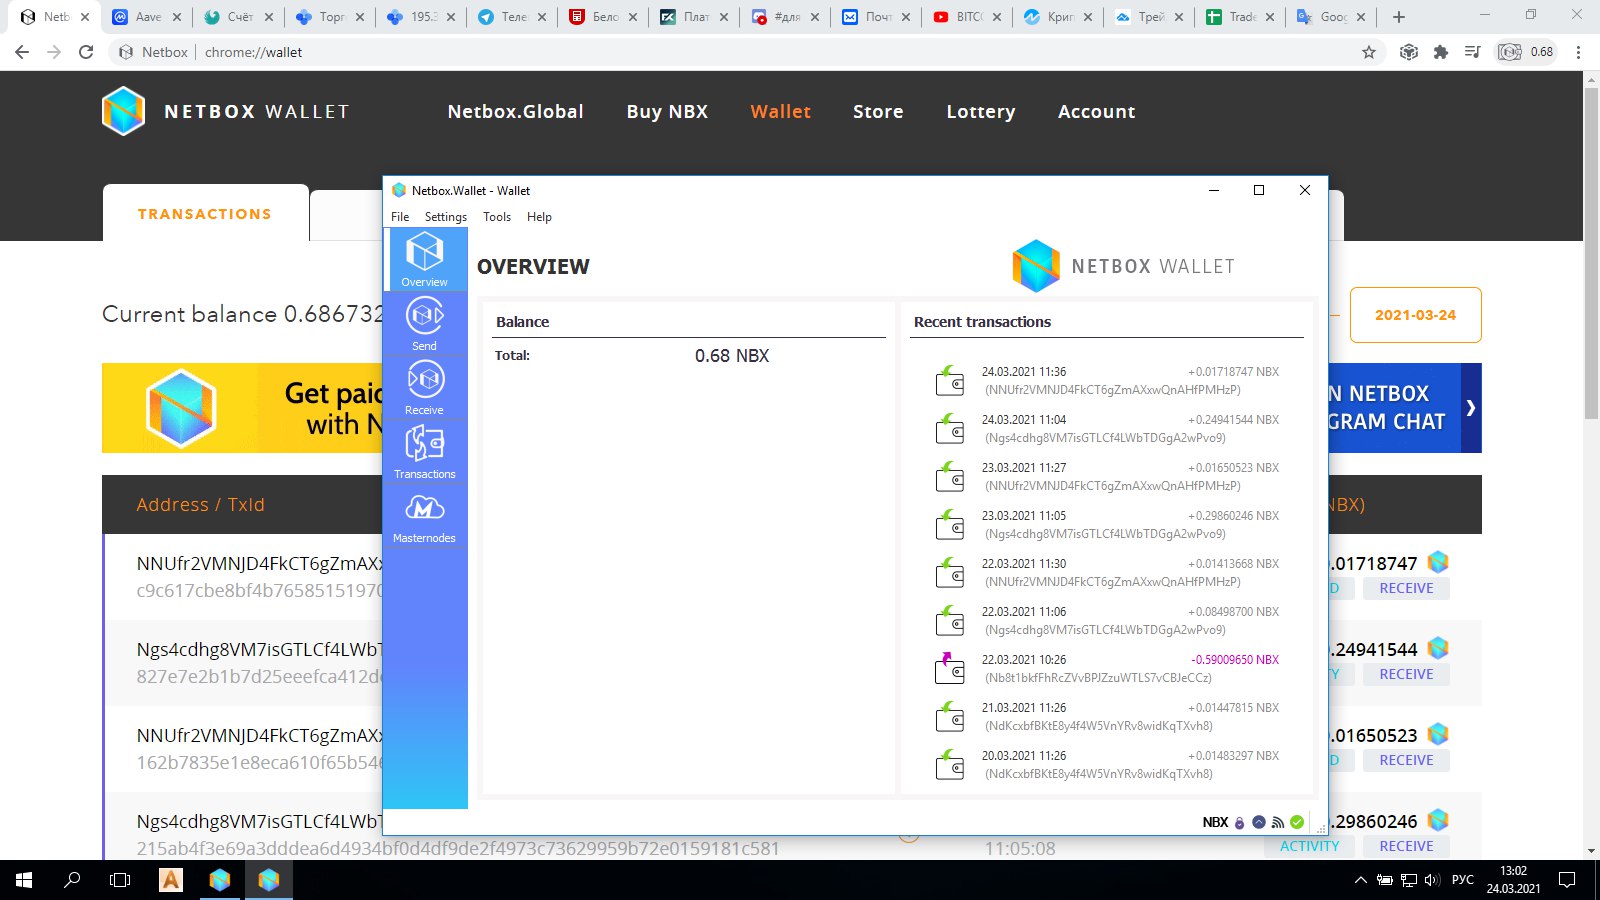Open the Wallet page link in navigation

point(781,112)
